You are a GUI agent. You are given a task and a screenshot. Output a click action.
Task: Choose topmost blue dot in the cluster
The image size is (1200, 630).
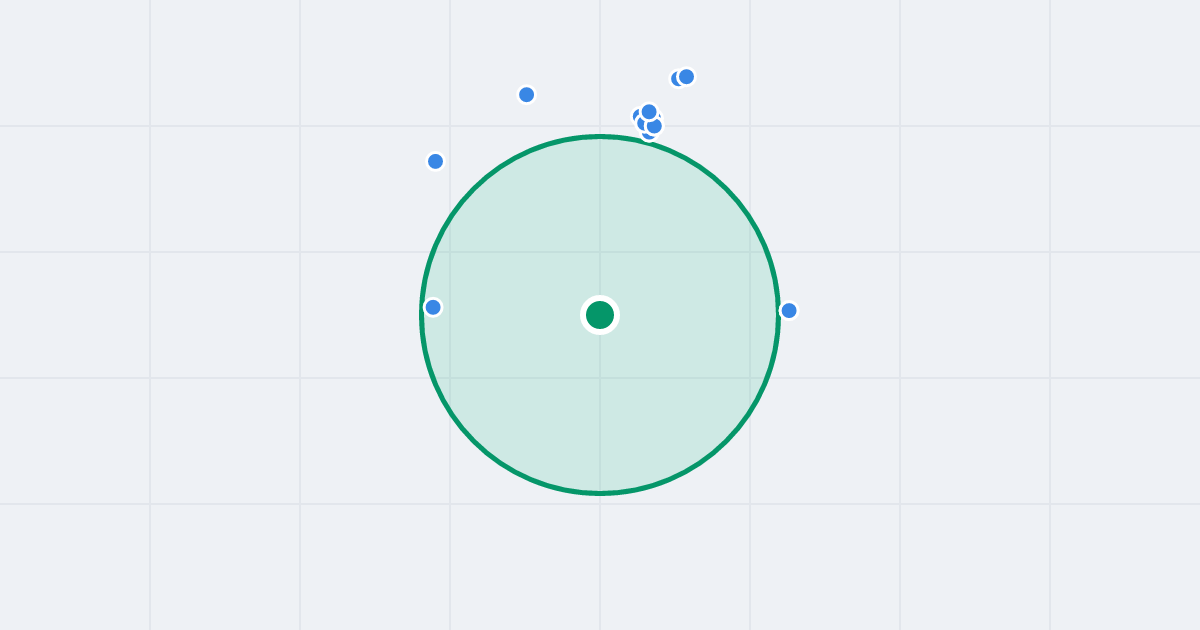[x=649, y=111]
